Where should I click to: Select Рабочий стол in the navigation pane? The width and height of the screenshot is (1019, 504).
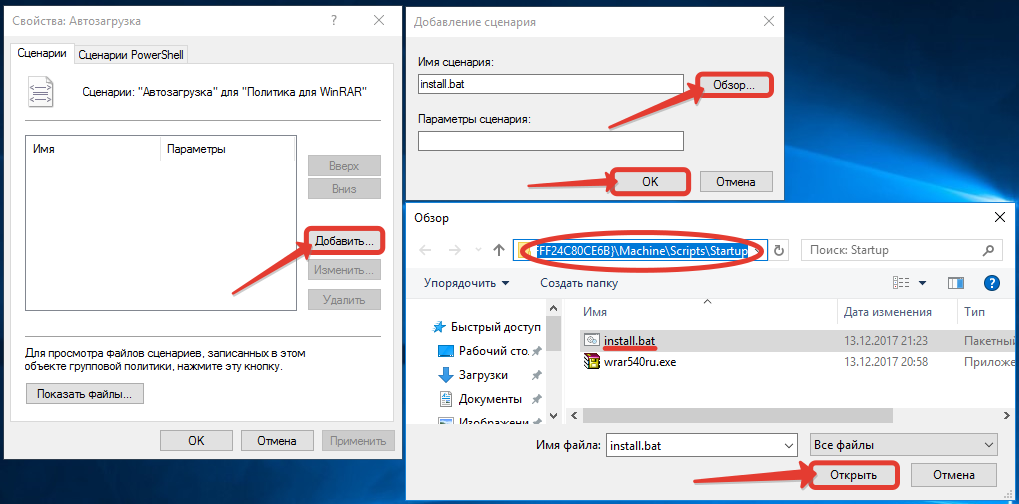pyautogui.click(x=493, y=351)
